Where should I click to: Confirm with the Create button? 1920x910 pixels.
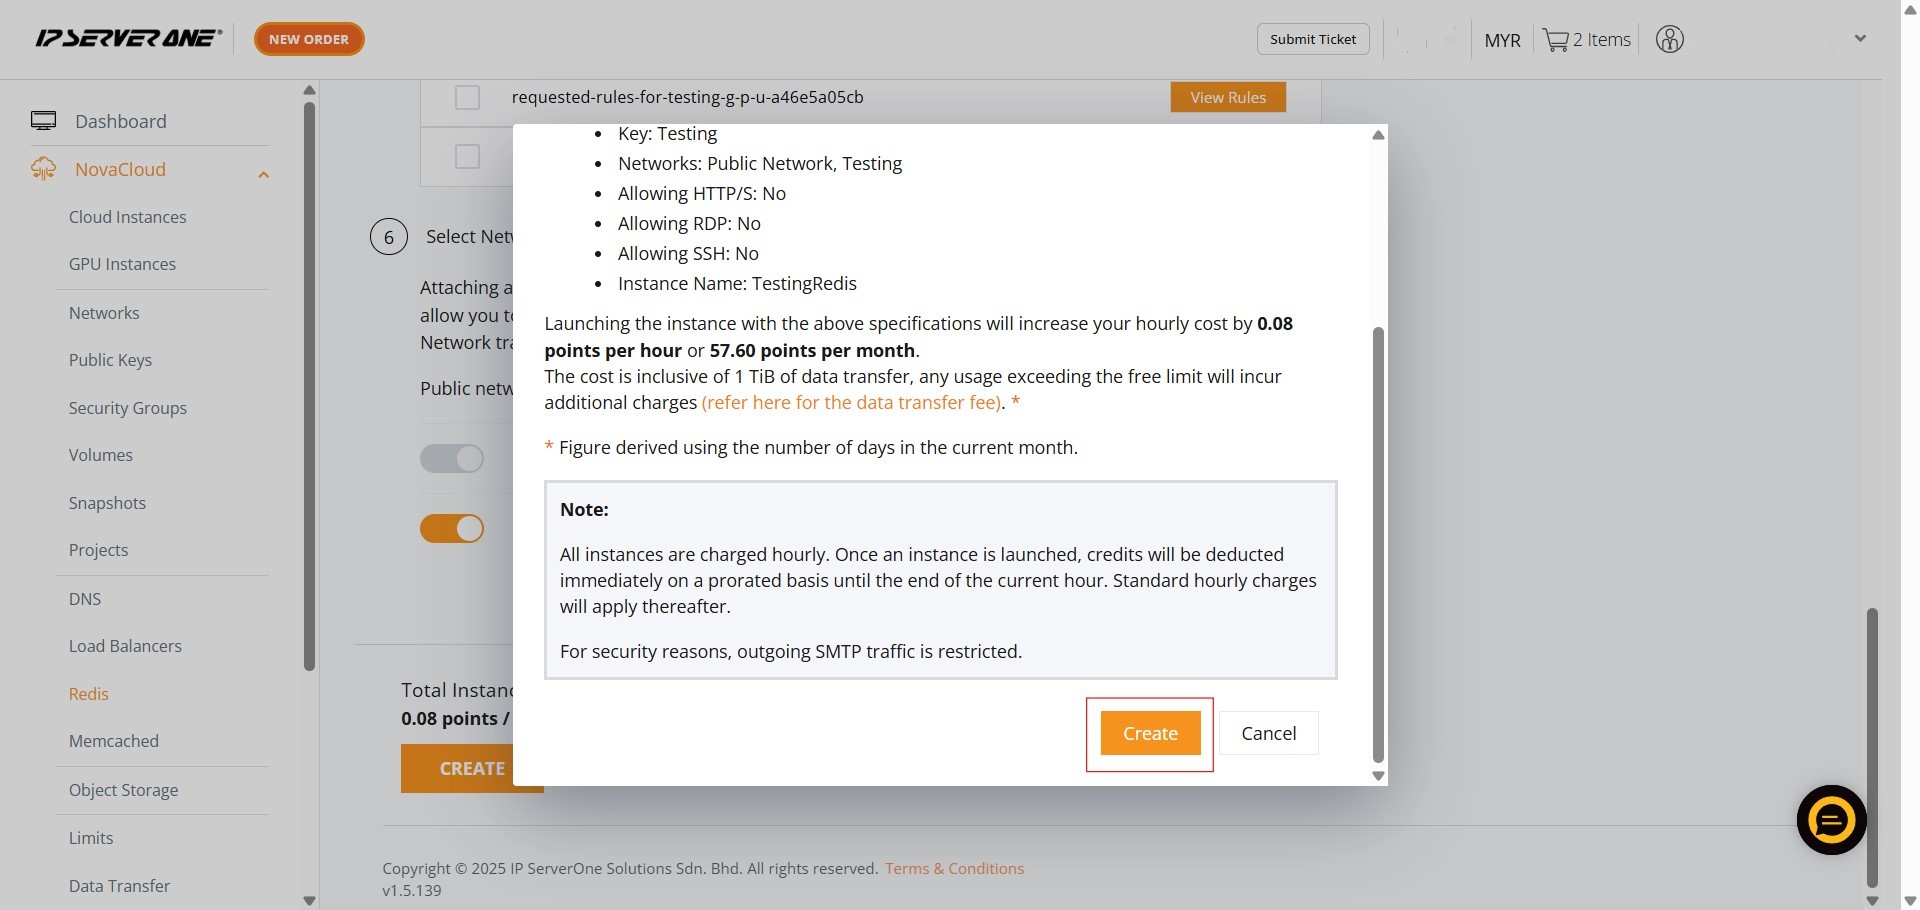[1150, 733]
